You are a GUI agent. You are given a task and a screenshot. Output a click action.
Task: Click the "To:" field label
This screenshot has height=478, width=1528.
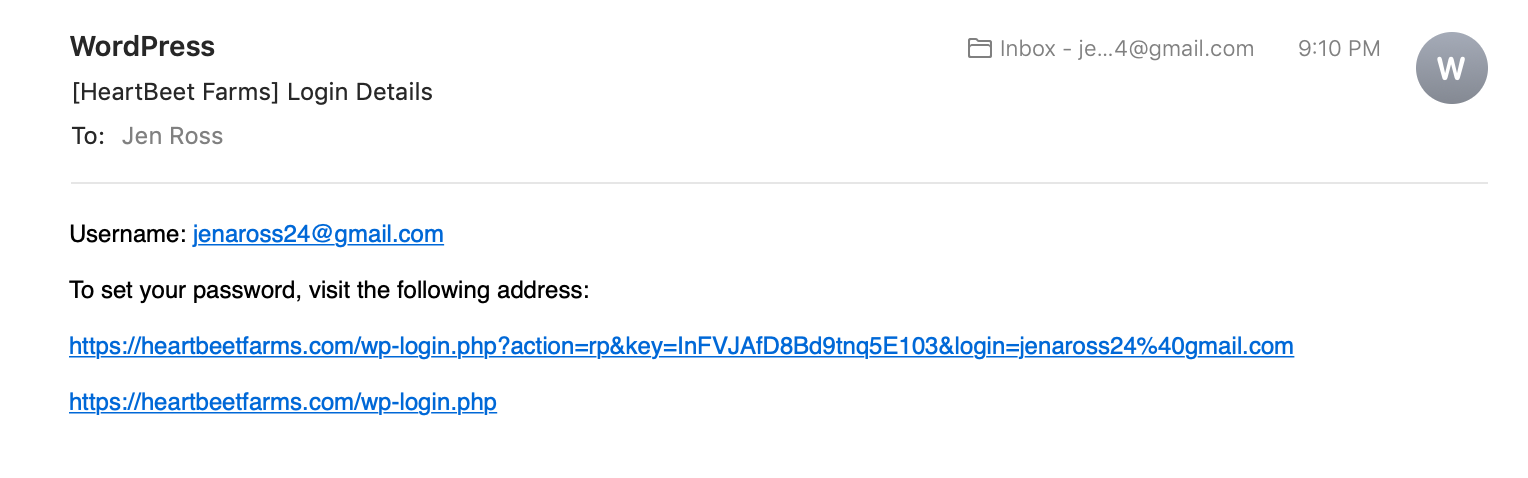(88, 136)
